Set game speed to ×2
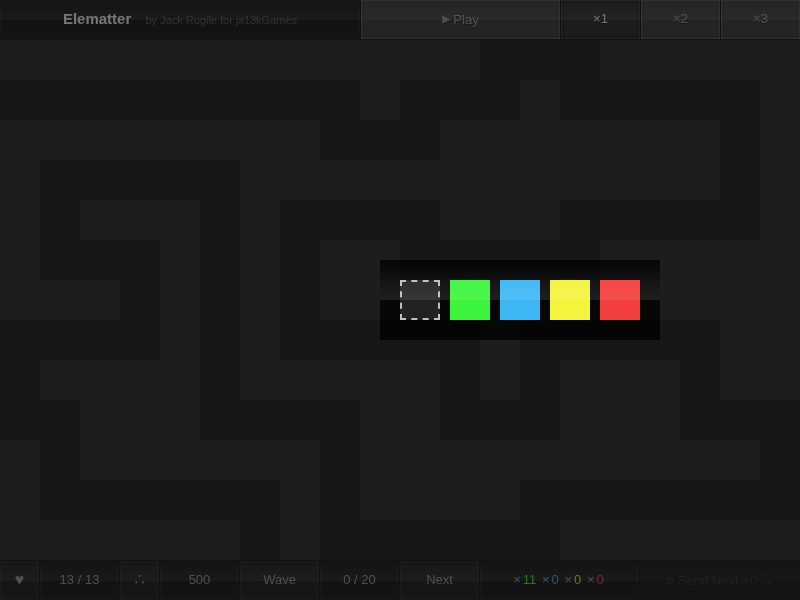 click(x=680, y=19)
